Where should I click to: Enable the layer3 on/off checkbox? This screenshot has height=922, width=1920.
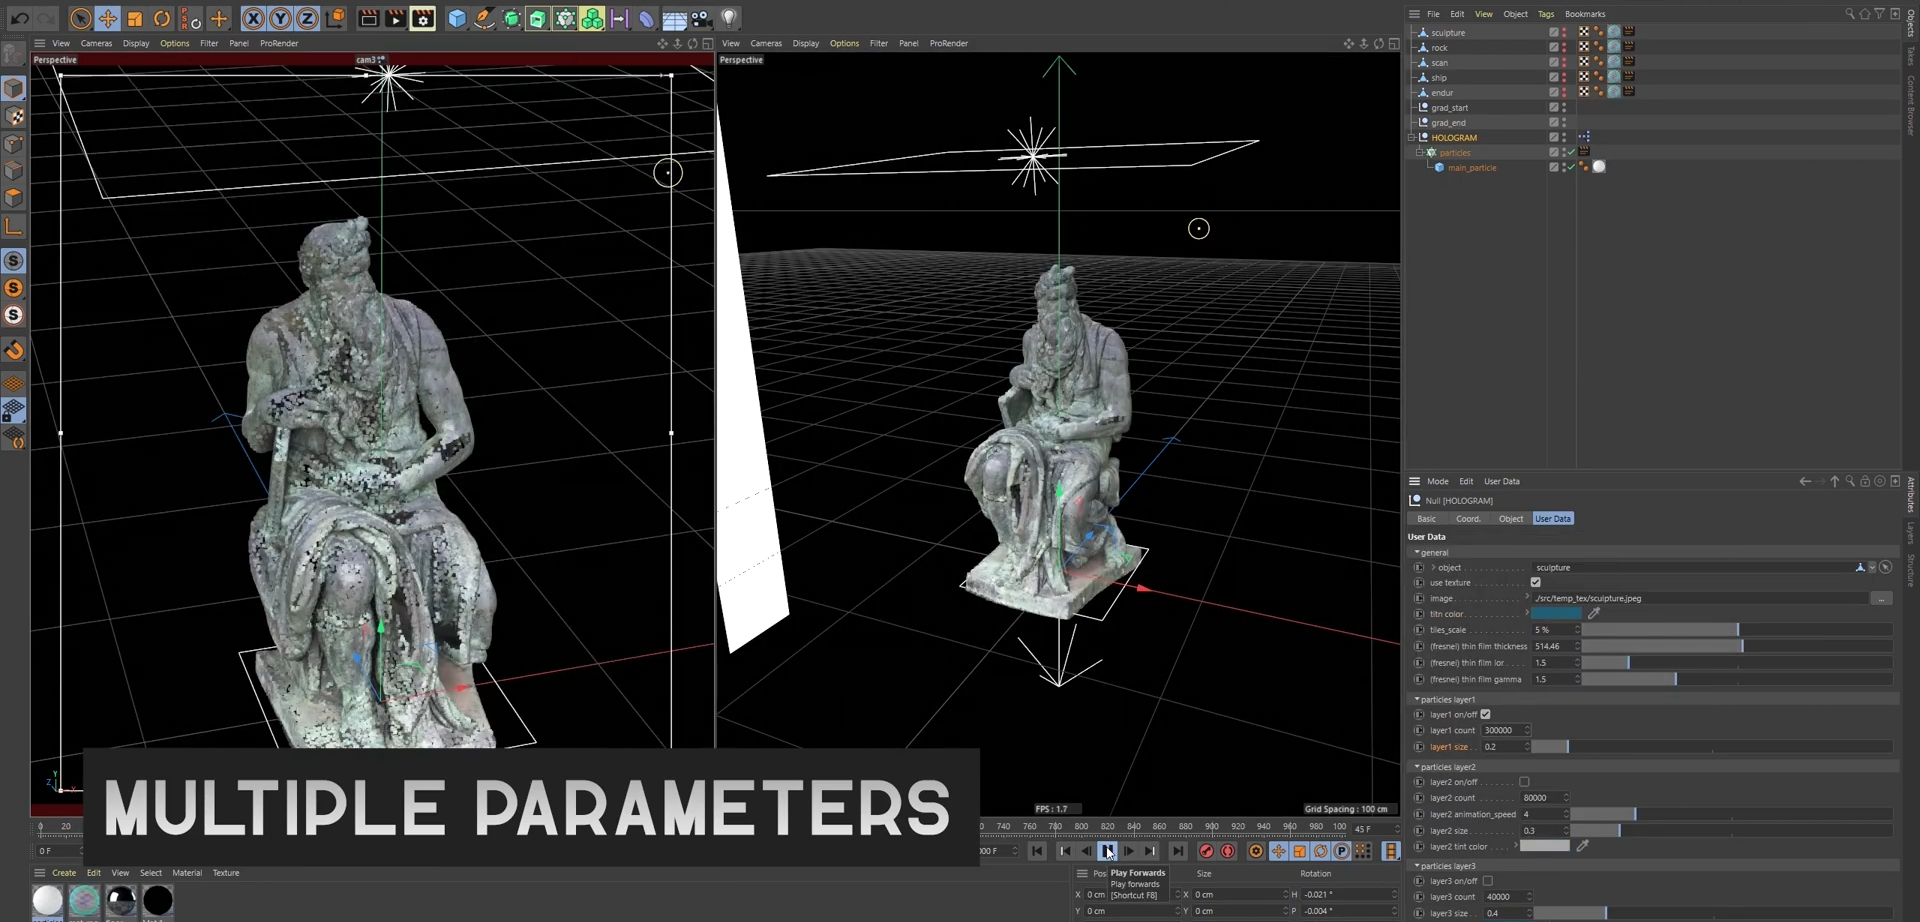[x=1487, y=881]
